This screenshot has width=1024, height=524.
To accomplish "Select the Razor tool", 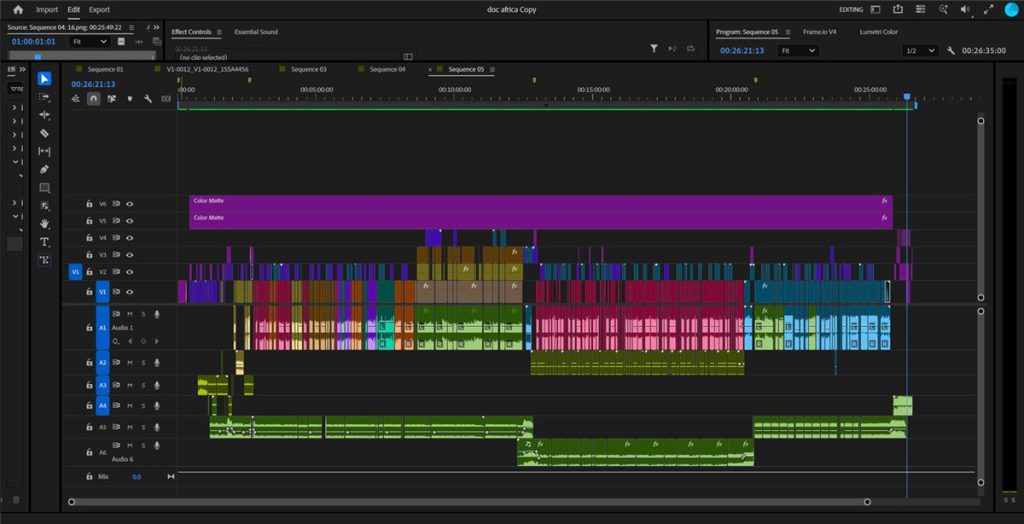I will [x=44, y=133].
